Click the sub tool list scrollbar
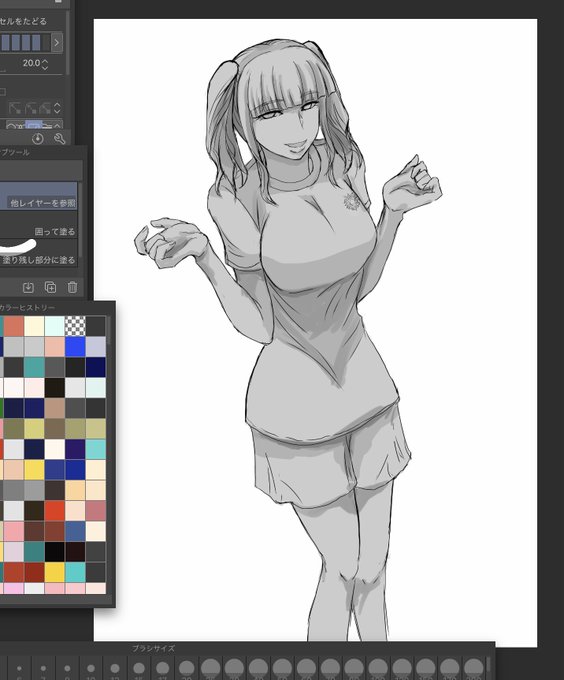The width and height of the screenshot is (564, 680). [80, 219]
